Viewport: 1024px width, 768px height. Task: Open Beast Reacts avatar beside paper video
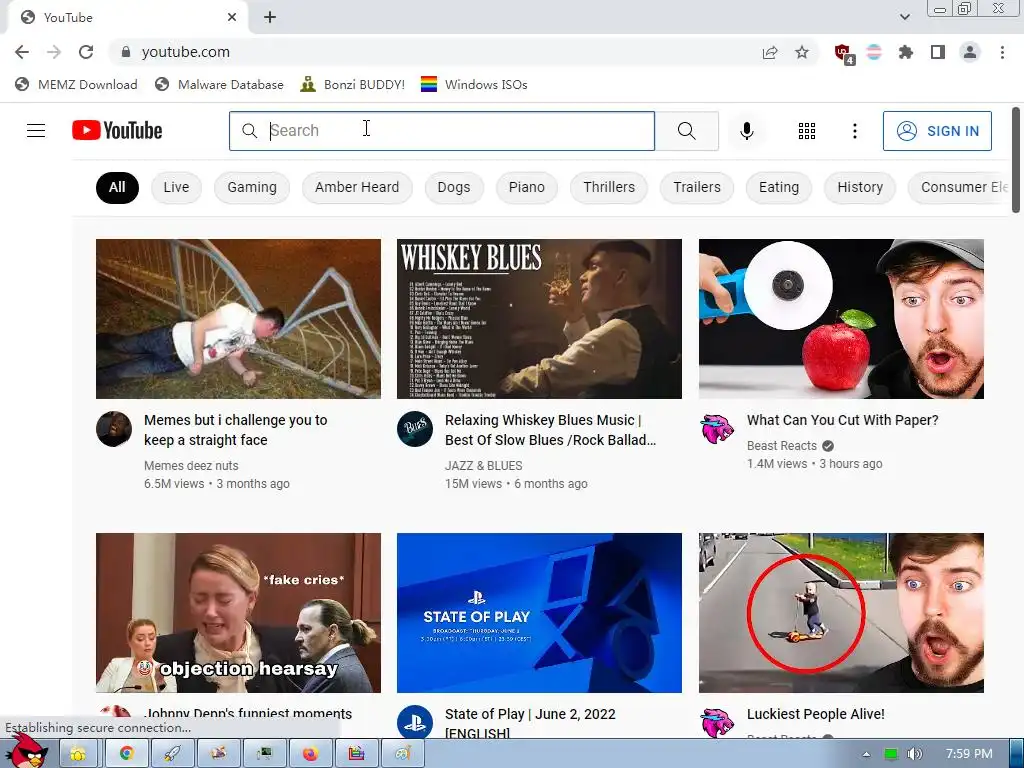pos(716,429)
